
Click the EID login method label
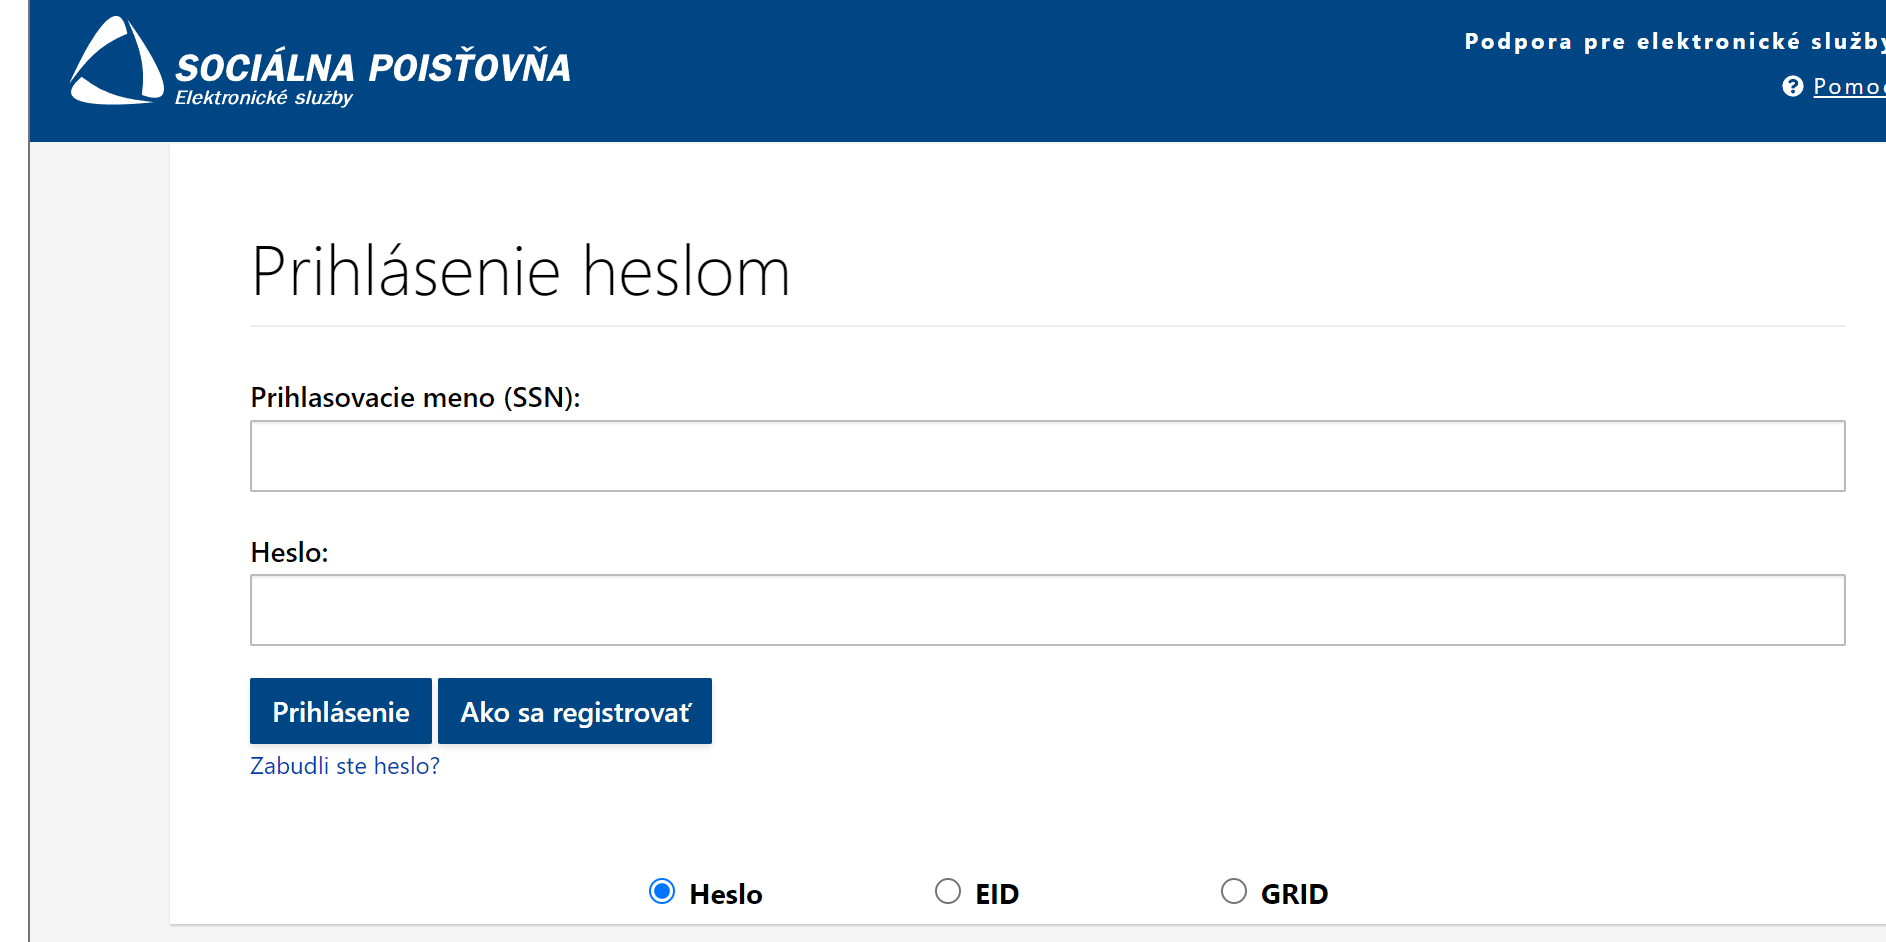(x=997, y=894)
